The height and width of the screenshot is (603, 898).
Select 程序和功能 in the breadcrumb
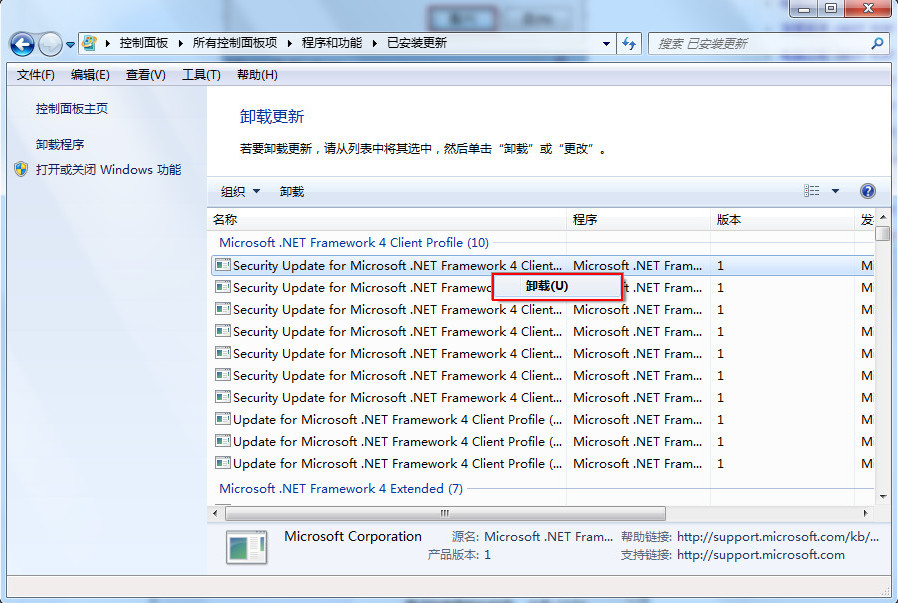(332, 43)
